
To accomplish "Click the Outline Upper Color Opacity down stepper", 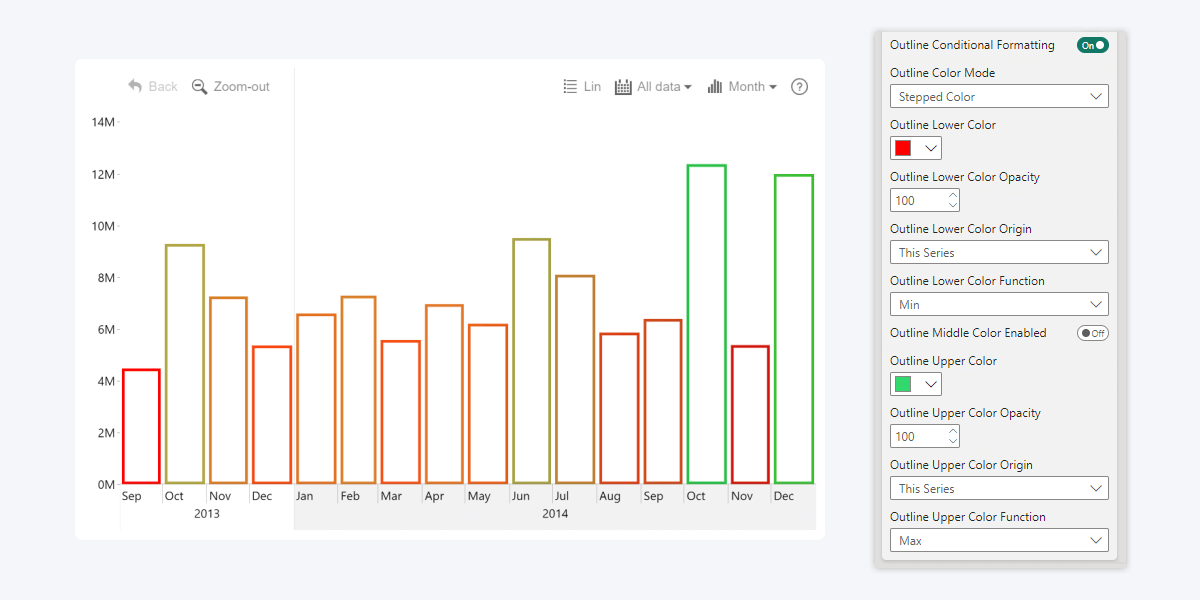I will pyautogui.click(x=952, y=440).
